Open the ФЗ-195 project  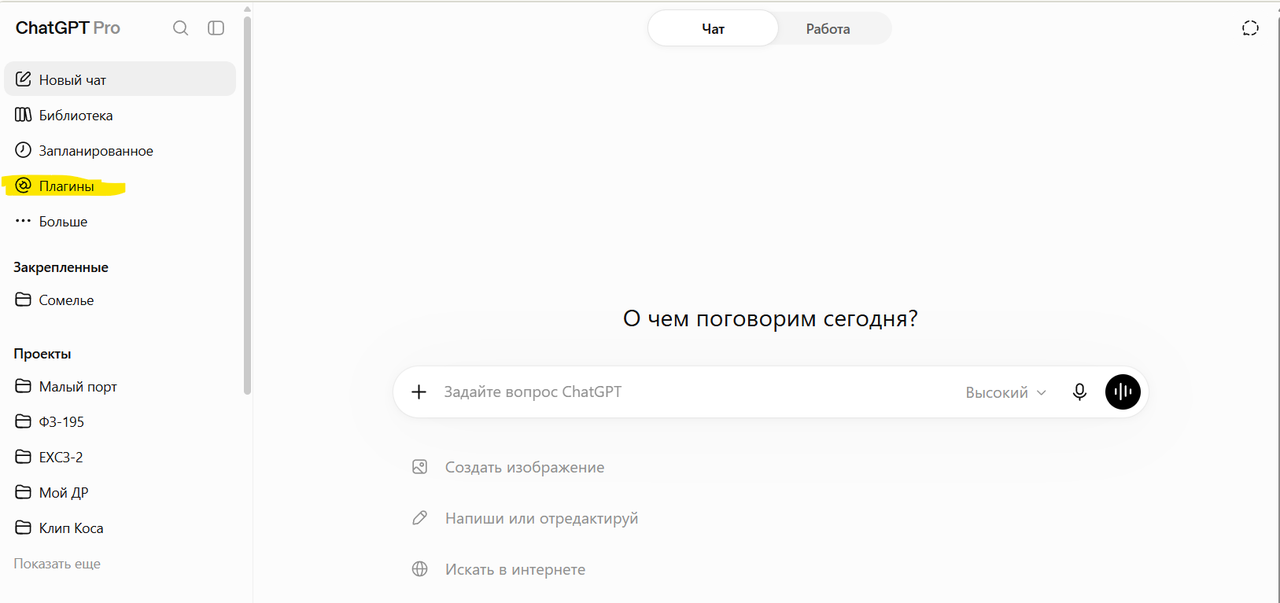[120, 421]
